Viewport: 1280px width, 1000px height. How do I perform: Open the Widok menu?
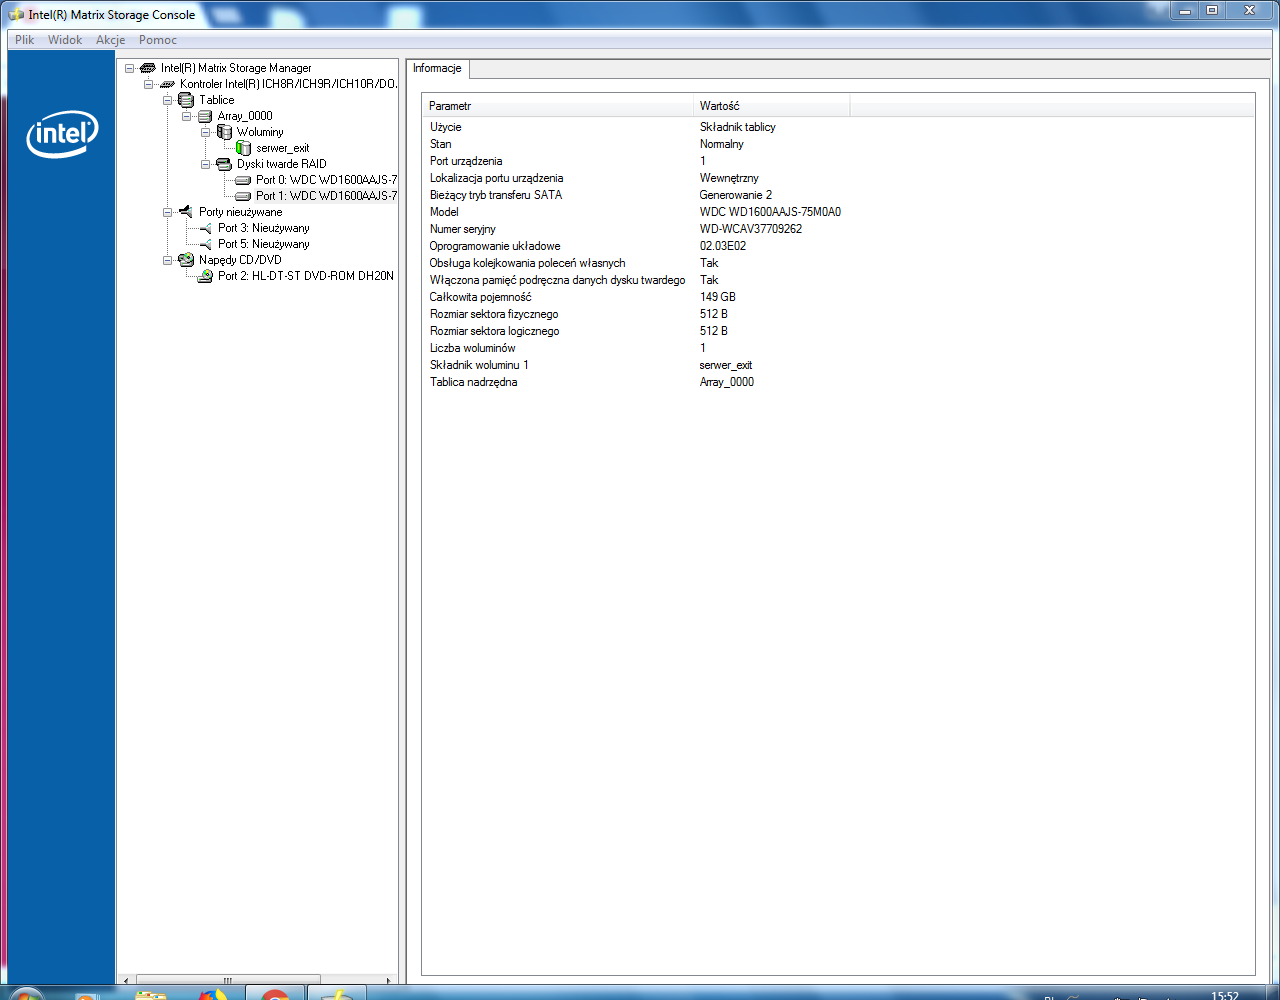click(x=65, y=40)
